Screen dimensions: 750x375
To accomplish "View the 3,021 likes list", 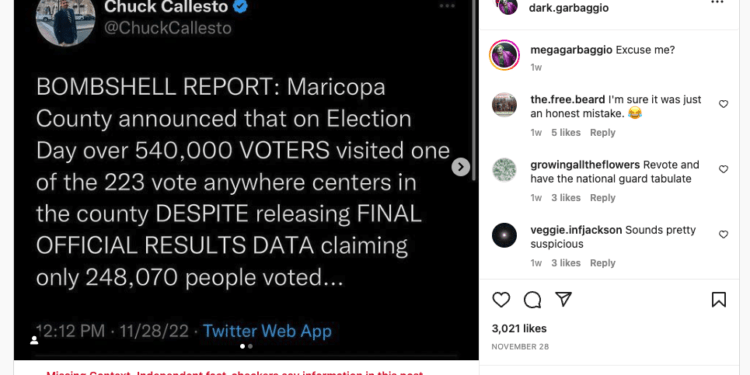I will coord(519,329).
